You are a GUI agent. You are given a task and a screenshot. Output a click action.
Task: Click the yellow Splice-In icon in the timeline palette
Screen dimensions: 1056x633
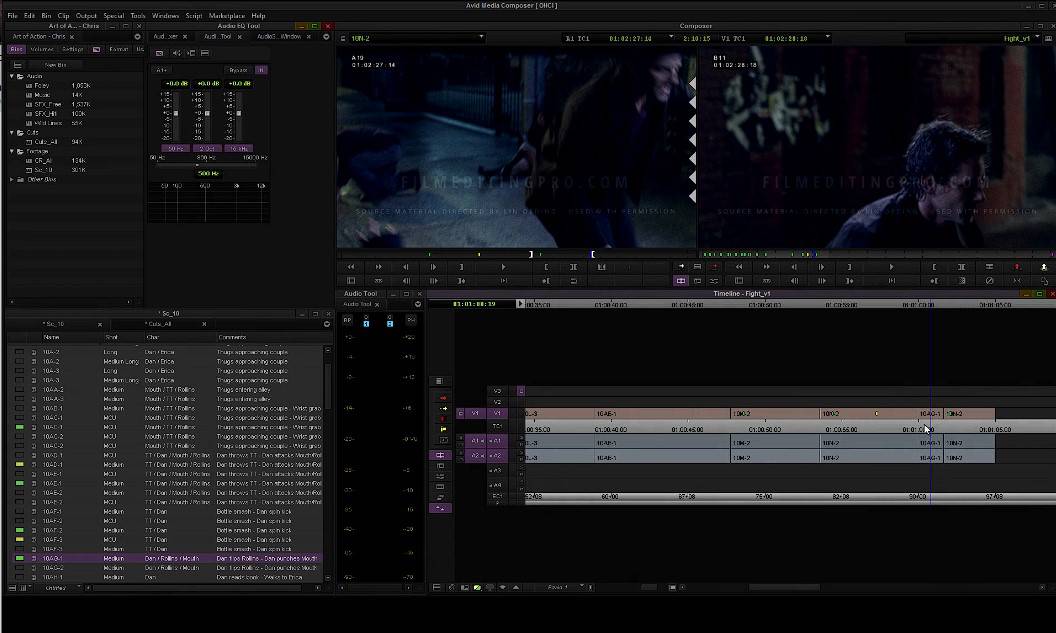443,428
